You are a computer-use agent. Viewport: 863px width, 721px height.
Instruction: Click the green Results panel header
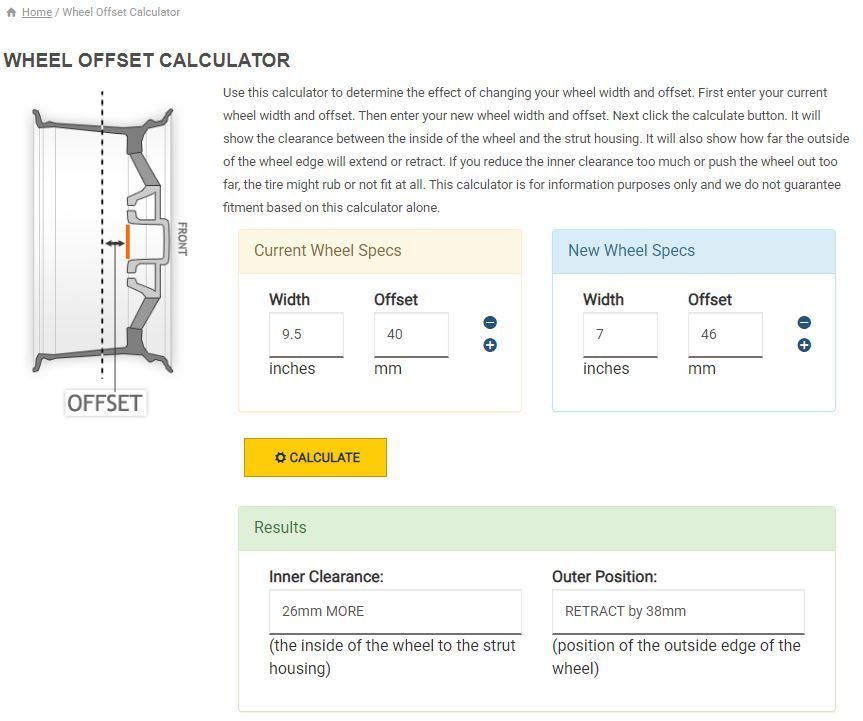click(x=536, y=528)
